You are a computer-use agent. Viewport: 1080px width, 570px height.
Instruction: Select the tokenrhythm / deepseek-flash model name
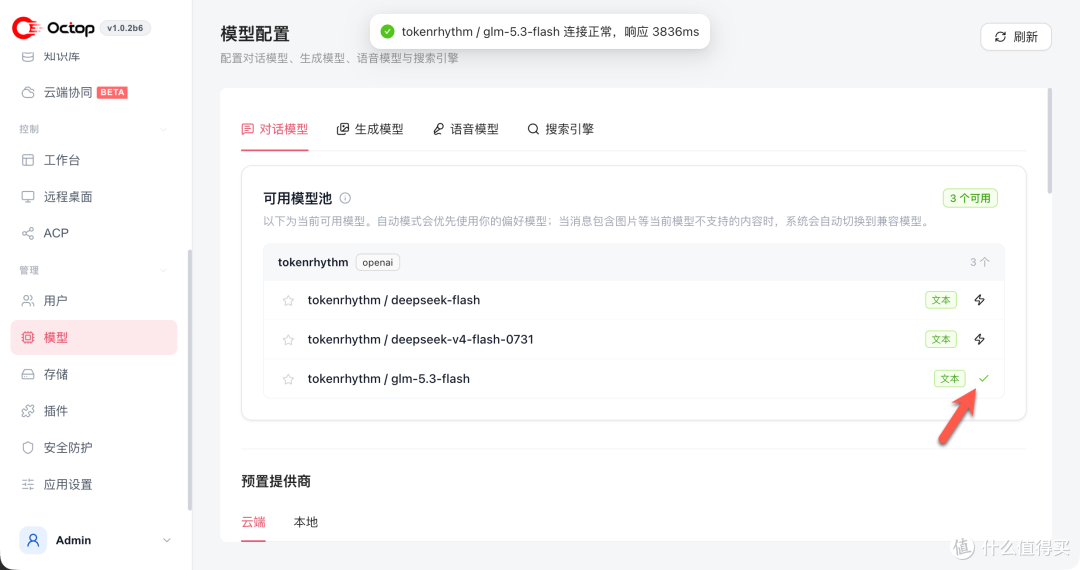(x=394, y=300)
